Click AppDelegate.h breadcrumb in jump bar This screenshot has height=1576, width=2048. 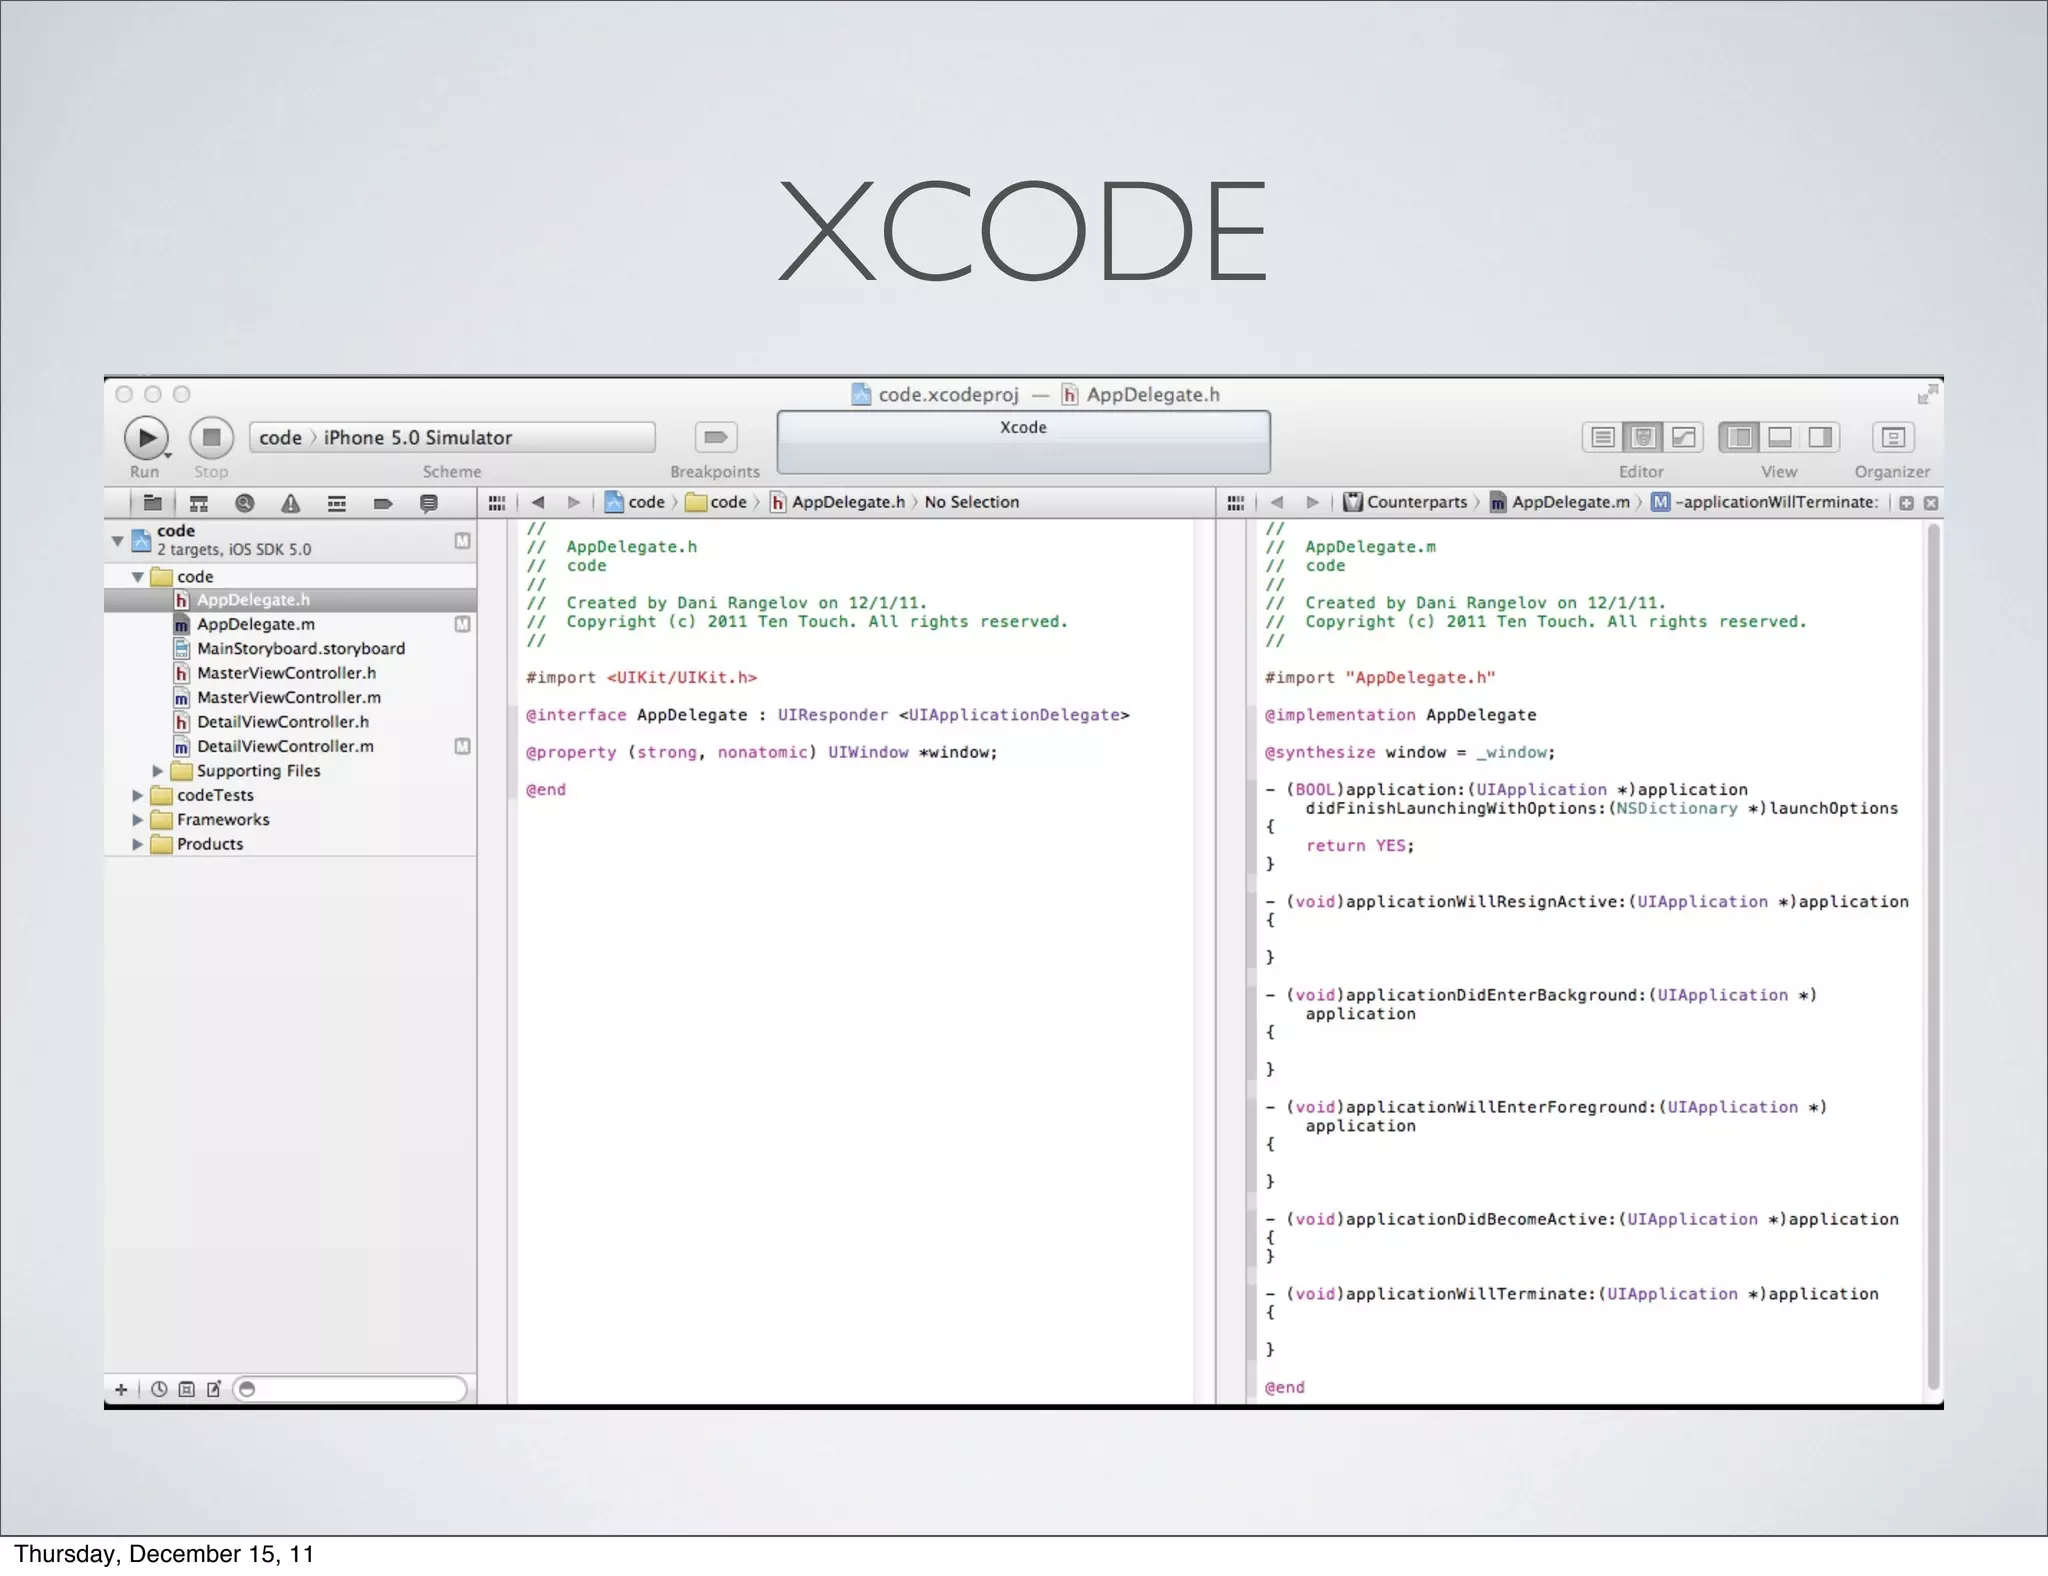tap(838, 502)
